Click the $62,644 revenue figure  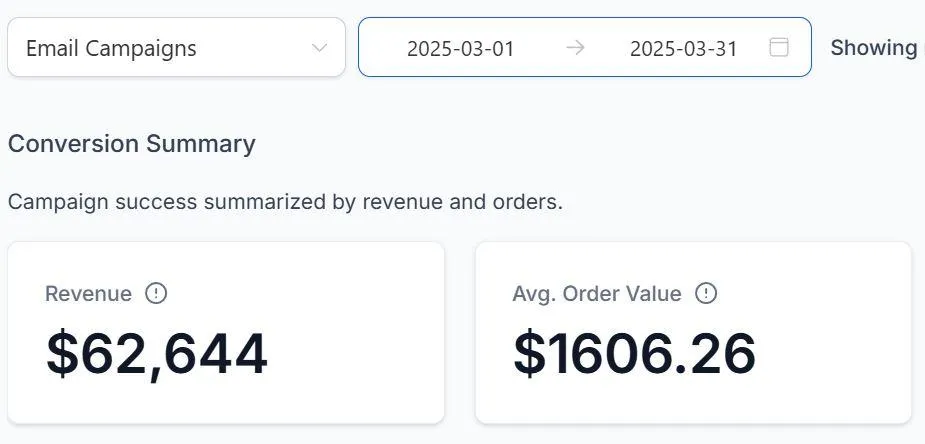click(x=157, y=354)
